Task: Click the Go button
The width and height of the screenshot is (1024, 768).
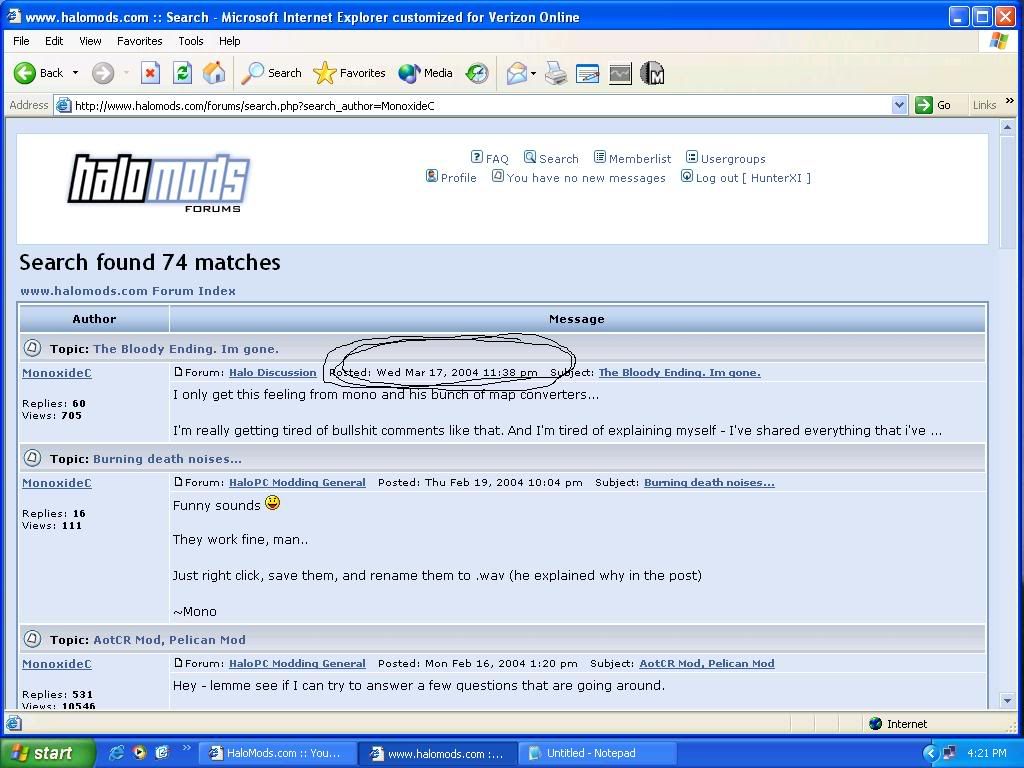Action: pyautogui.click(x=933, y=105)
